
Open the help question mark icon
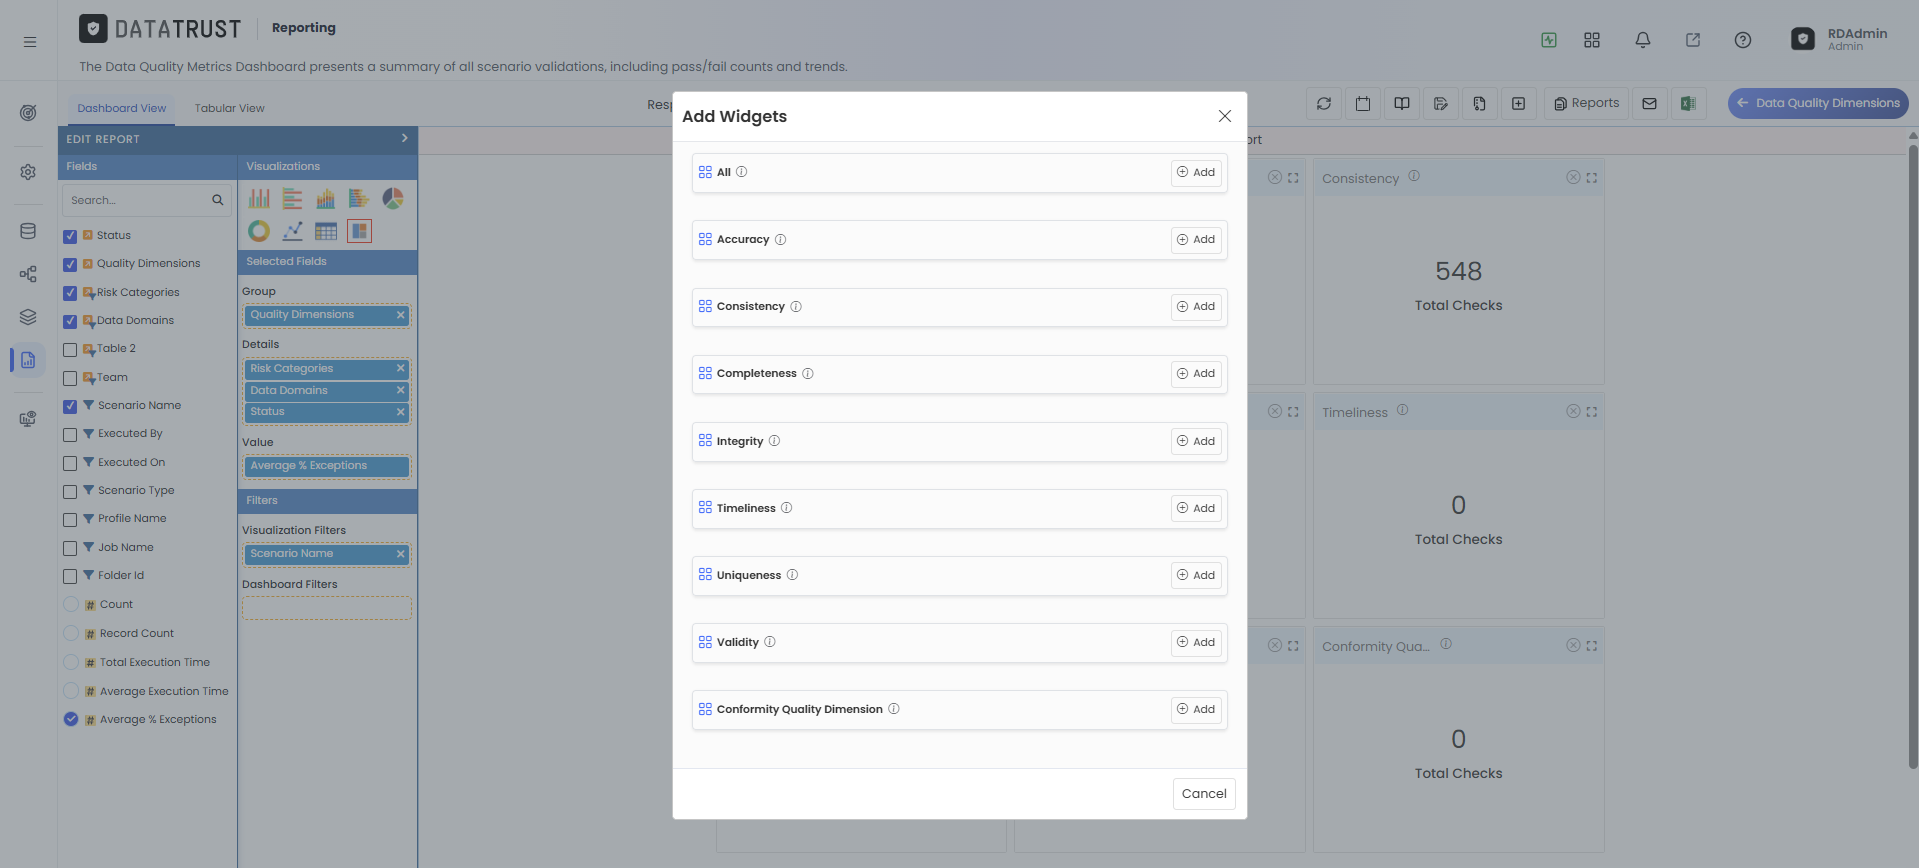(1743, 40)
